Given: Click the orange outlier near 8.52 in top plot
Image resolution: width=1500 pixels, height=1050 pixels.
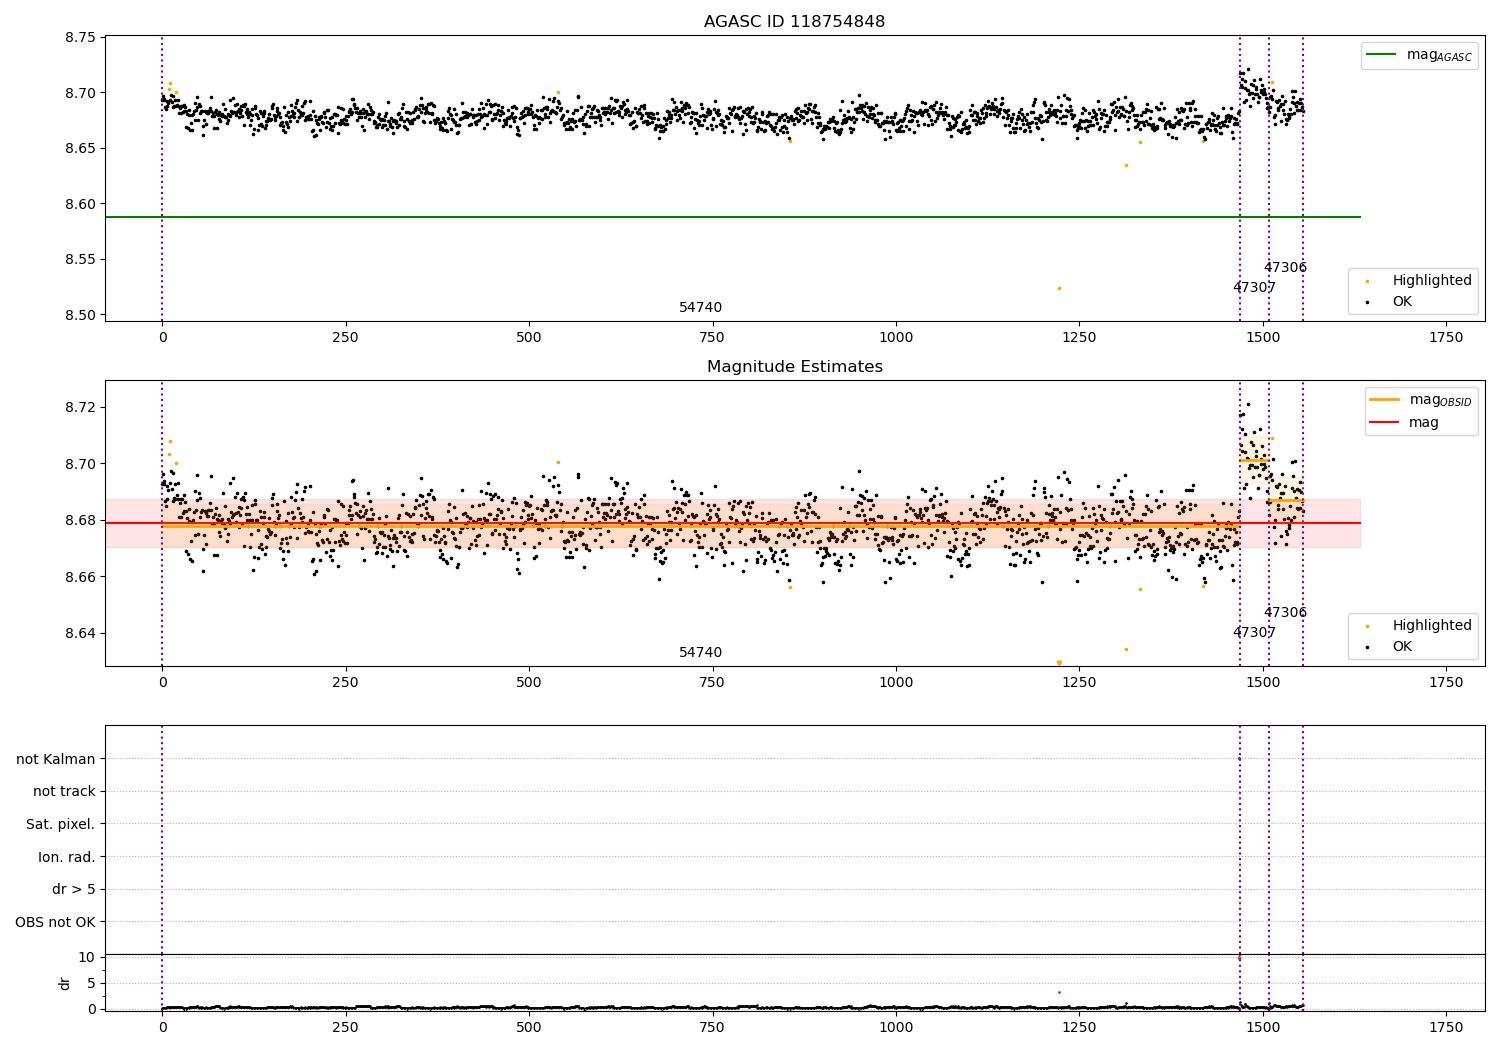Looking at the screenshot, I should pos(1059,289).
